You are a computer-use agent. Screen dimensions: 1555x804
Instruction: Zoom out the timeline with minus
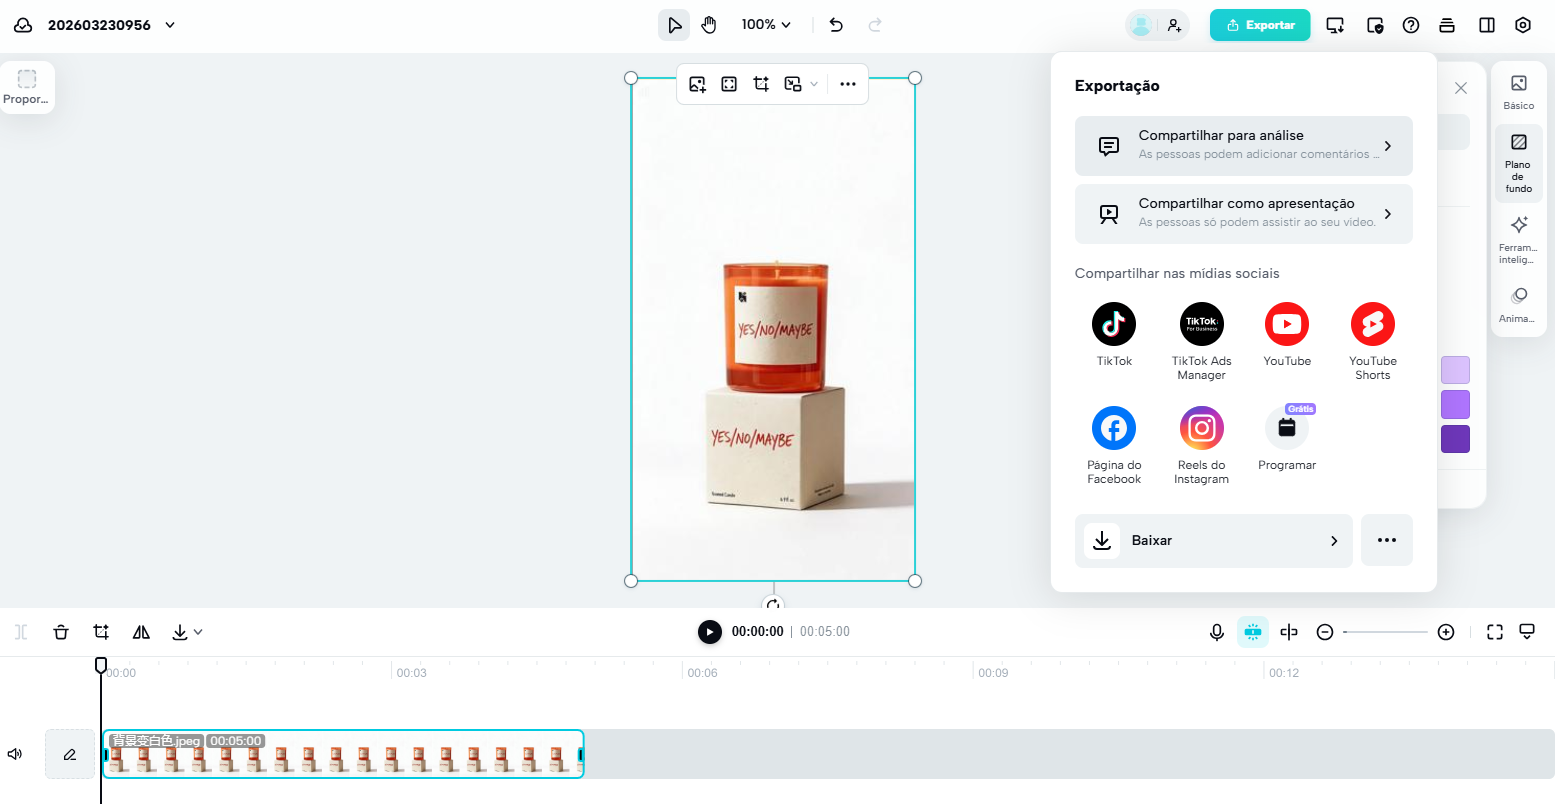point(1325,632)
